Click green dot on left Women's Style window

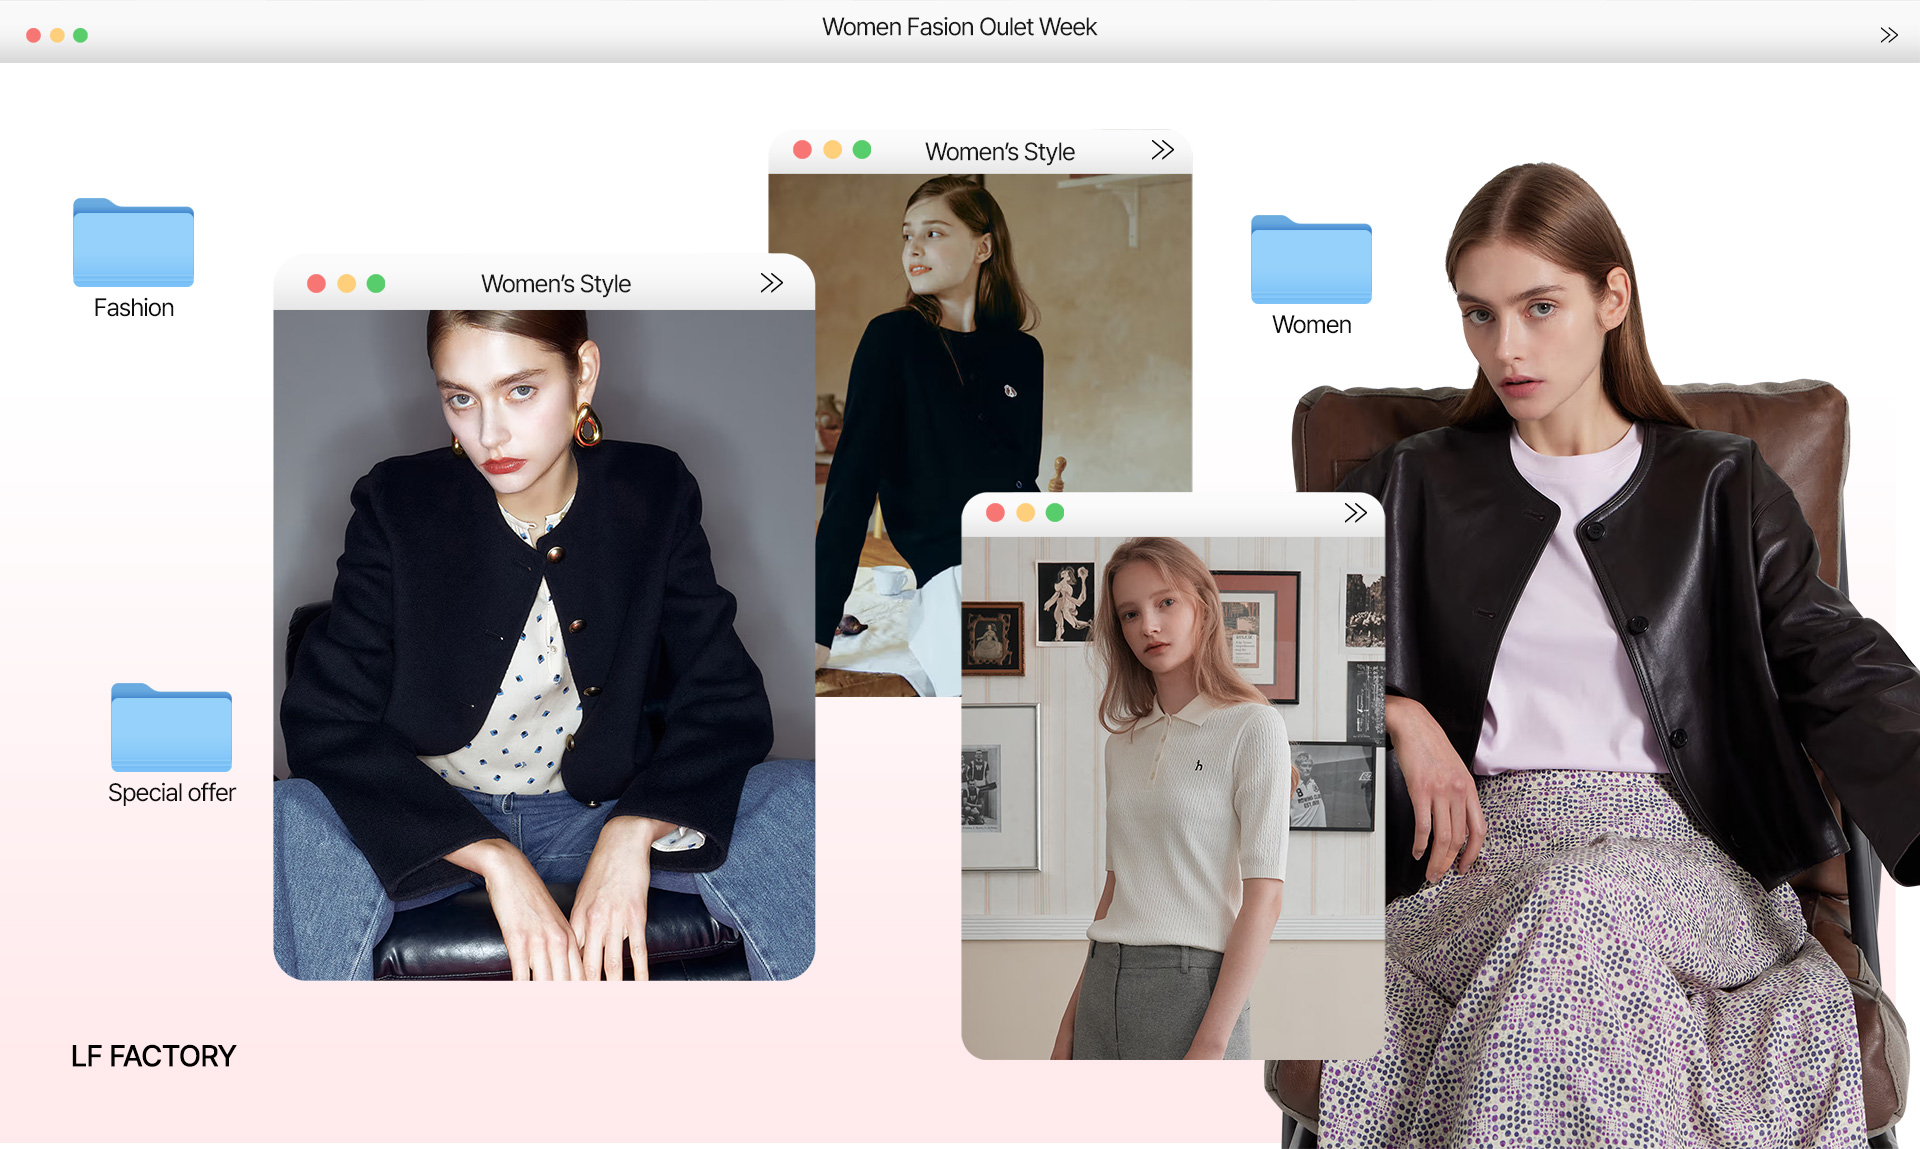[376, 284]
